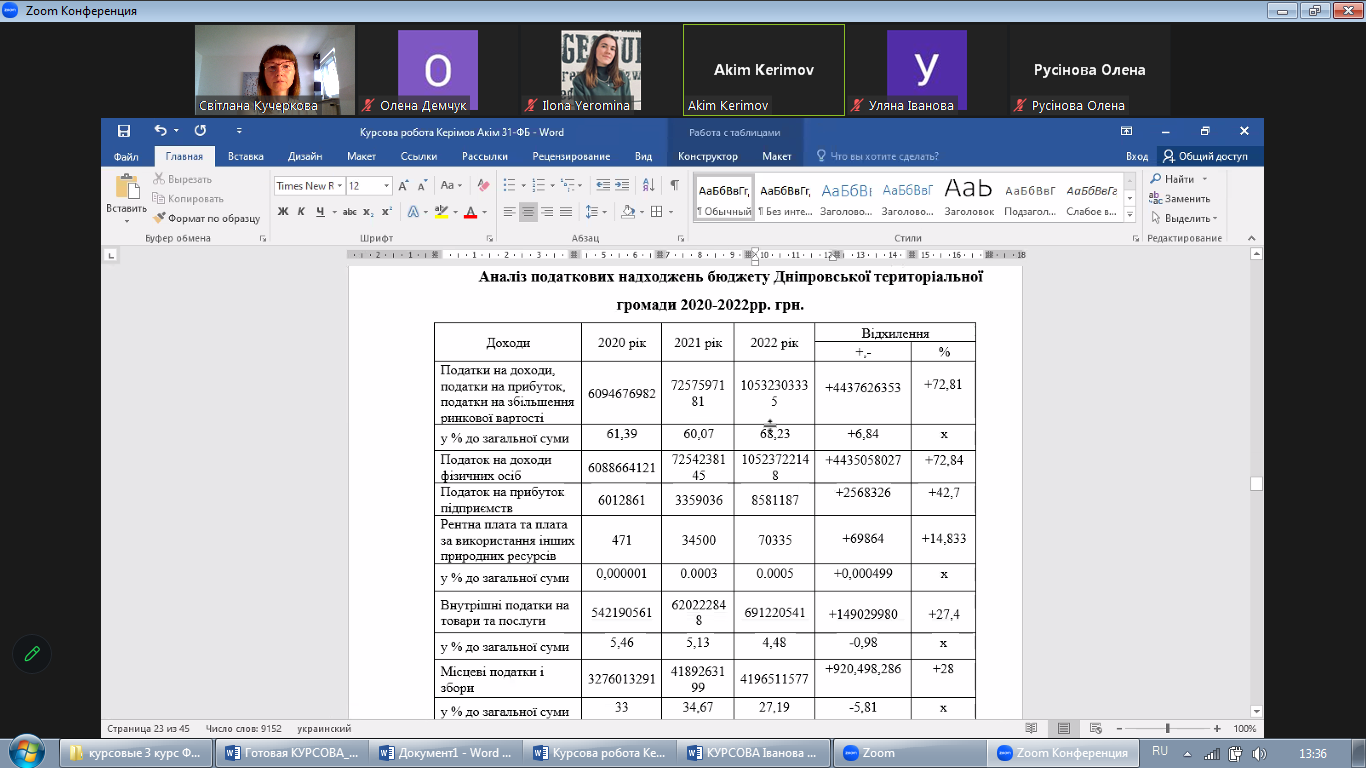Click the Общий доступ share button

point(1204,156)
